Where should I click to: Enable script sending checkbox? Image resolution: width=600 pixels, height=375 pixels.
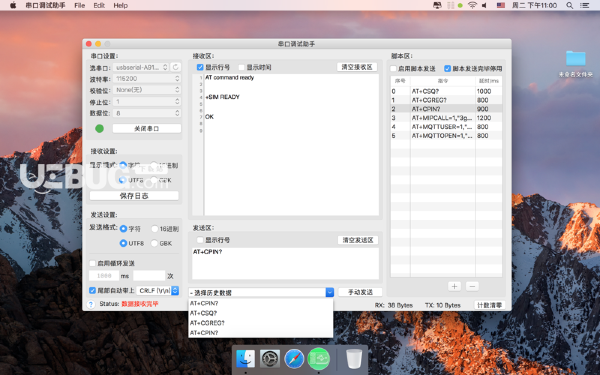click(x=393, y=68)
